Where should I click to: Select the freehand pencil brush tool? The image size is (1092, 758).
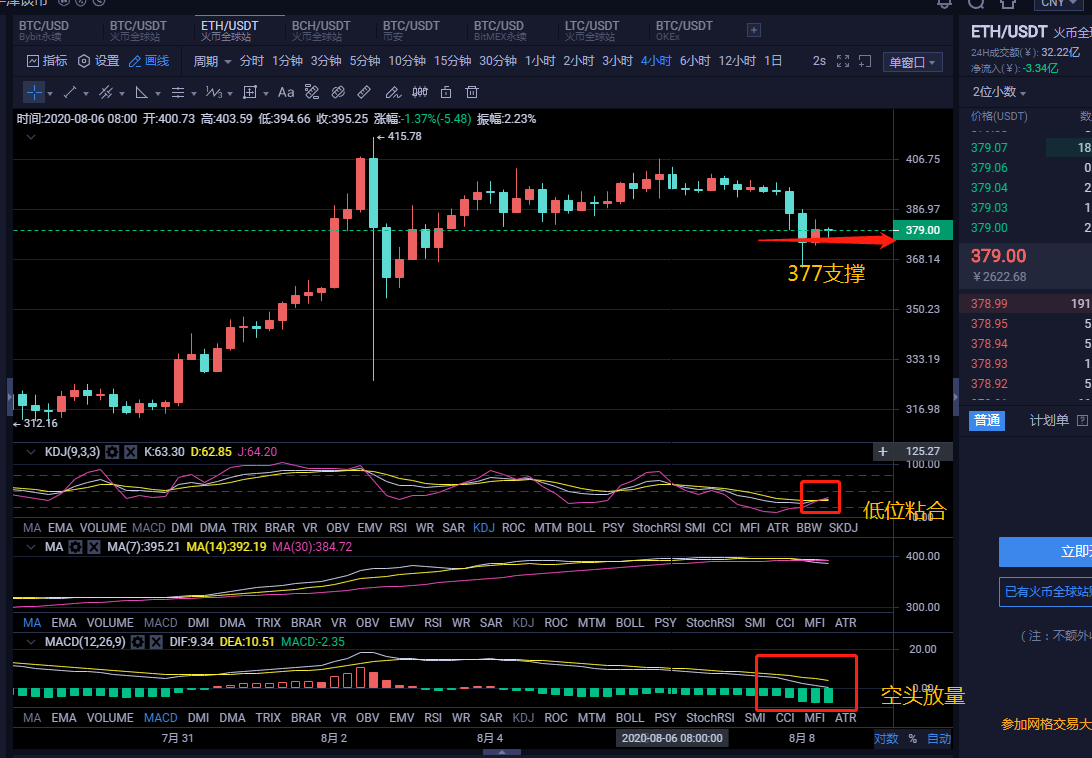393,92
